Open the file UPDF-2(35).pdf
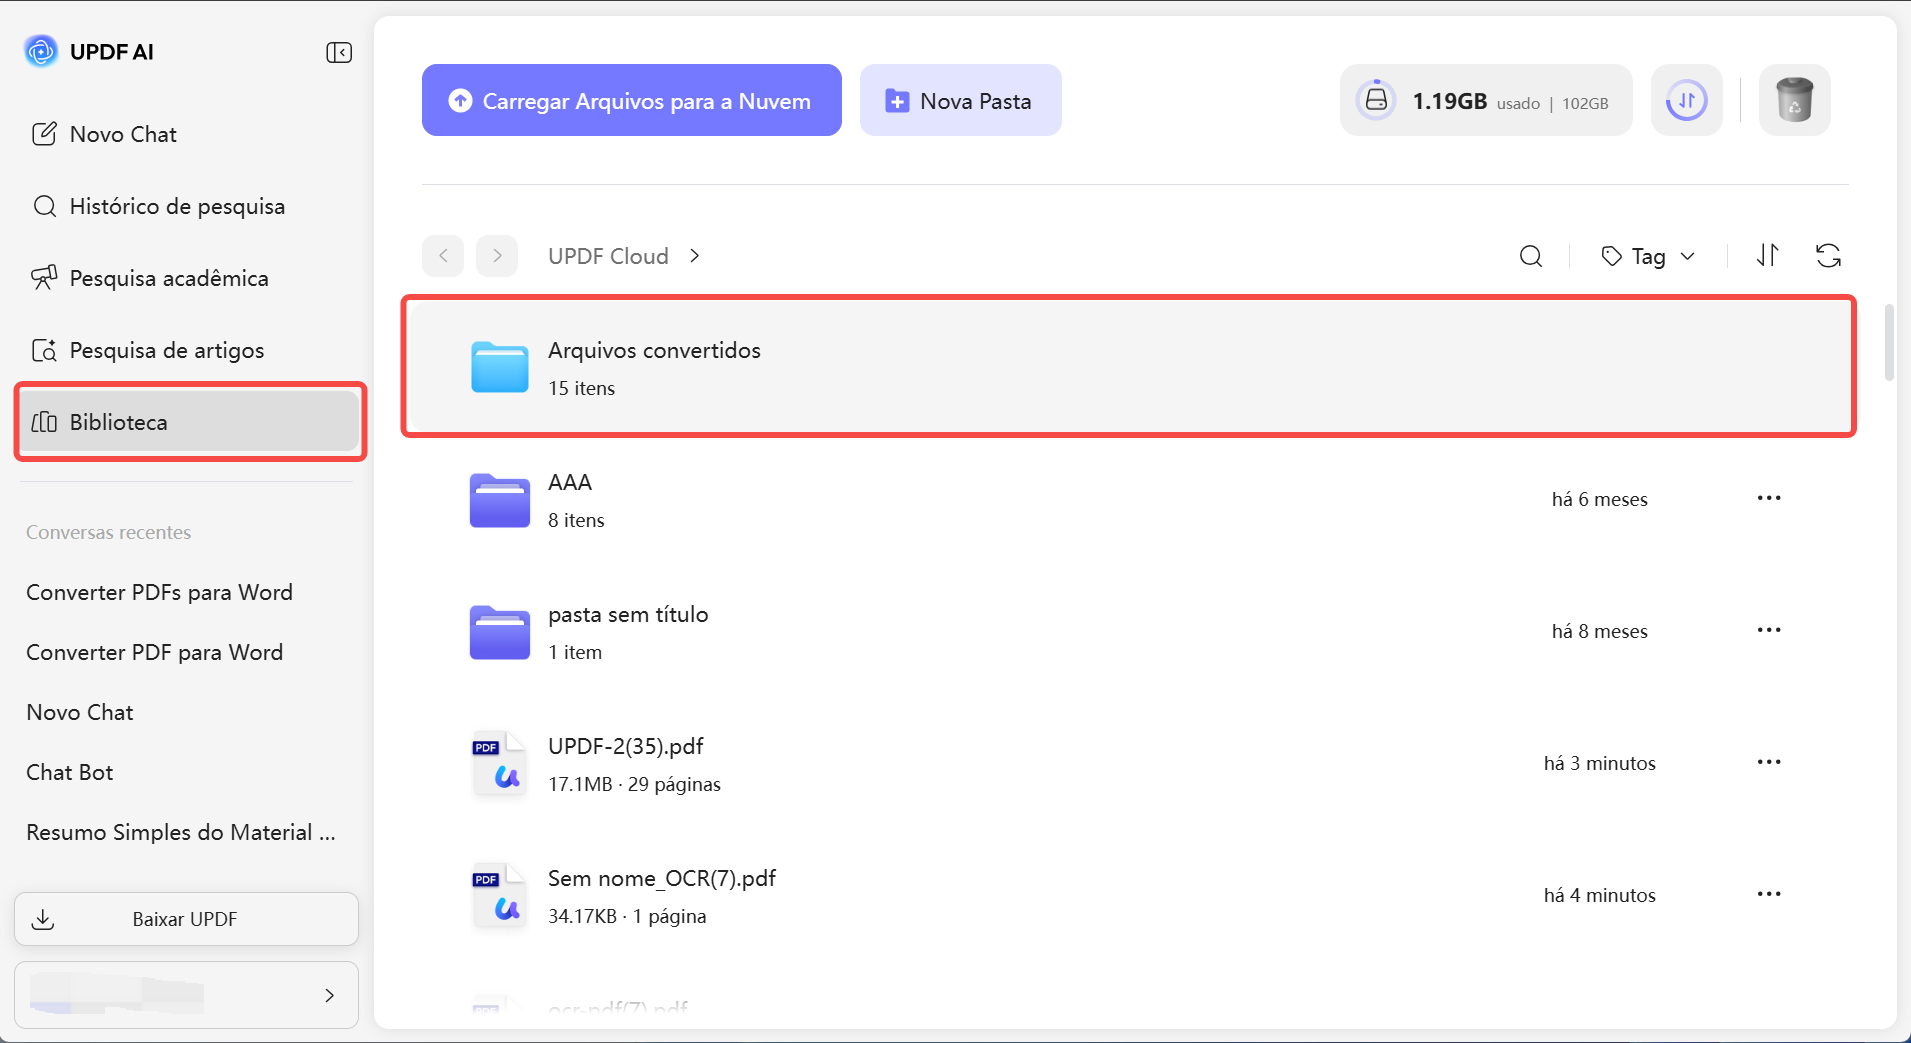1911x1043 pixels. point(1129,763)
